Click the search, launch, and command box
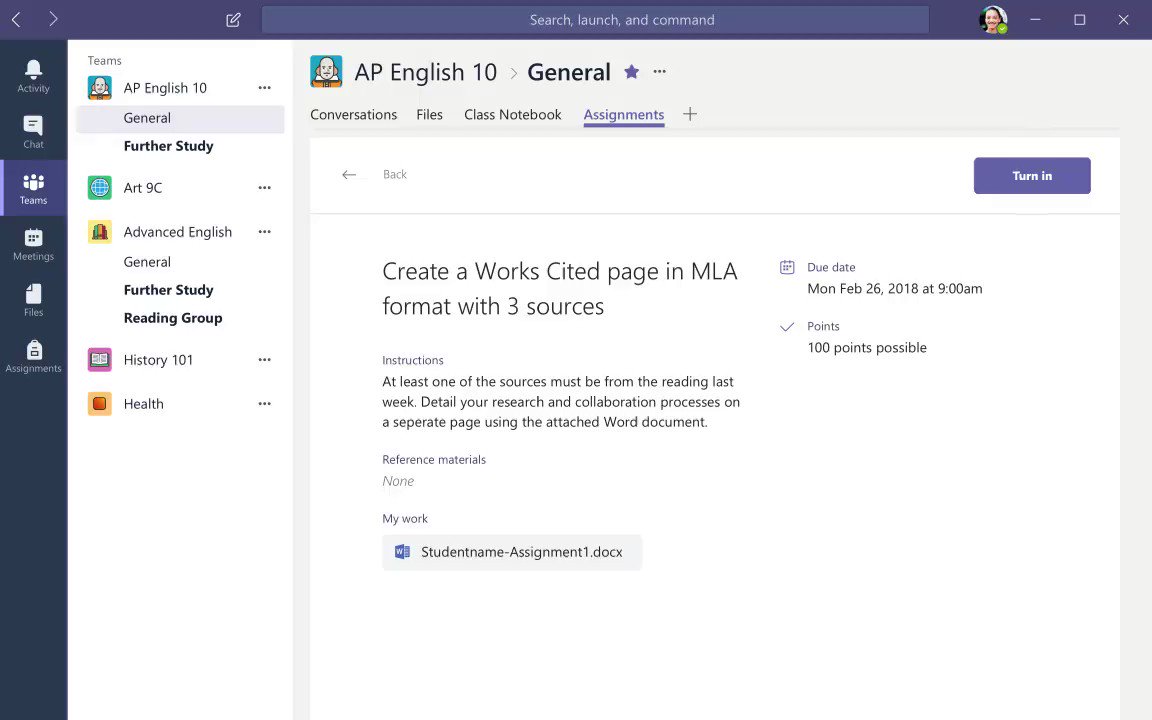 coord(595,20)
